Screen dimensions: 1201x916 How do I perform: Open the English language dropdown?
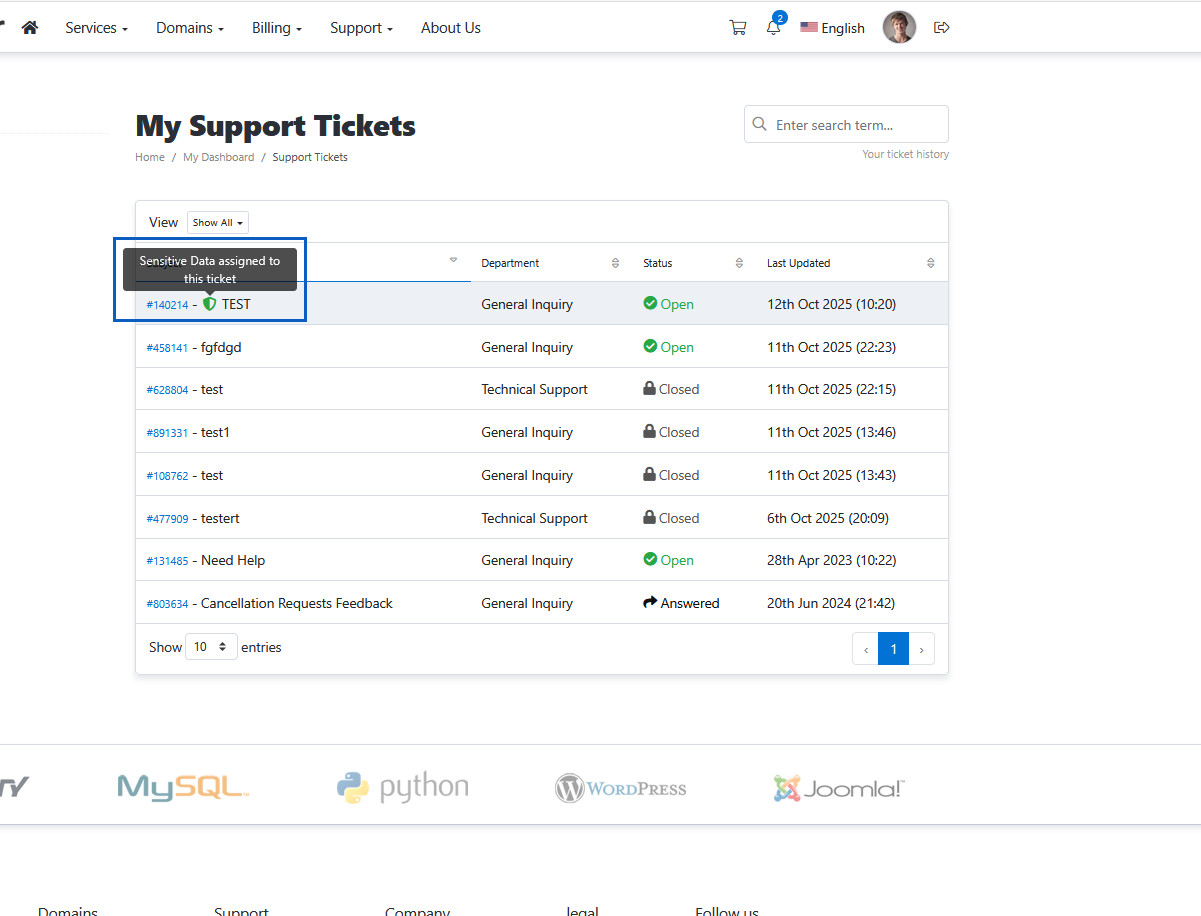pyautogui.click(x=832, y=28)
